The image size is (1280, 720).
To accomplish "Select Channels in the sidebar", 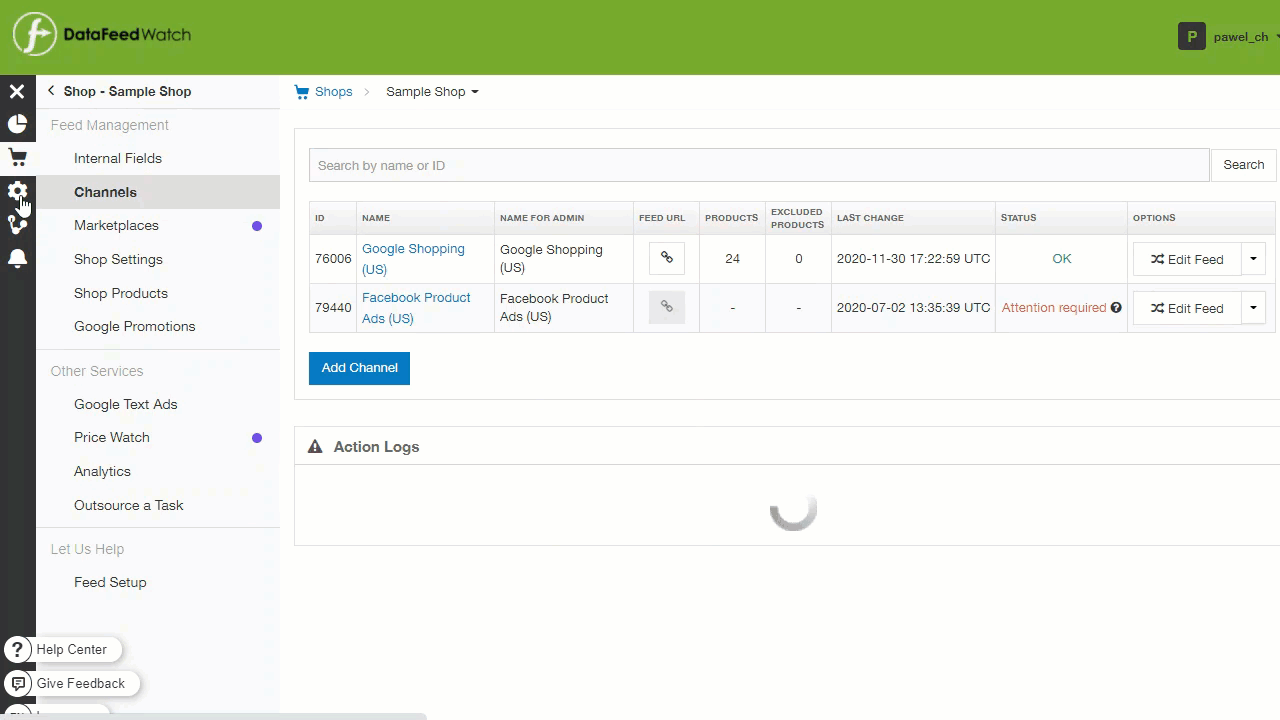I will tap(158, 192).
